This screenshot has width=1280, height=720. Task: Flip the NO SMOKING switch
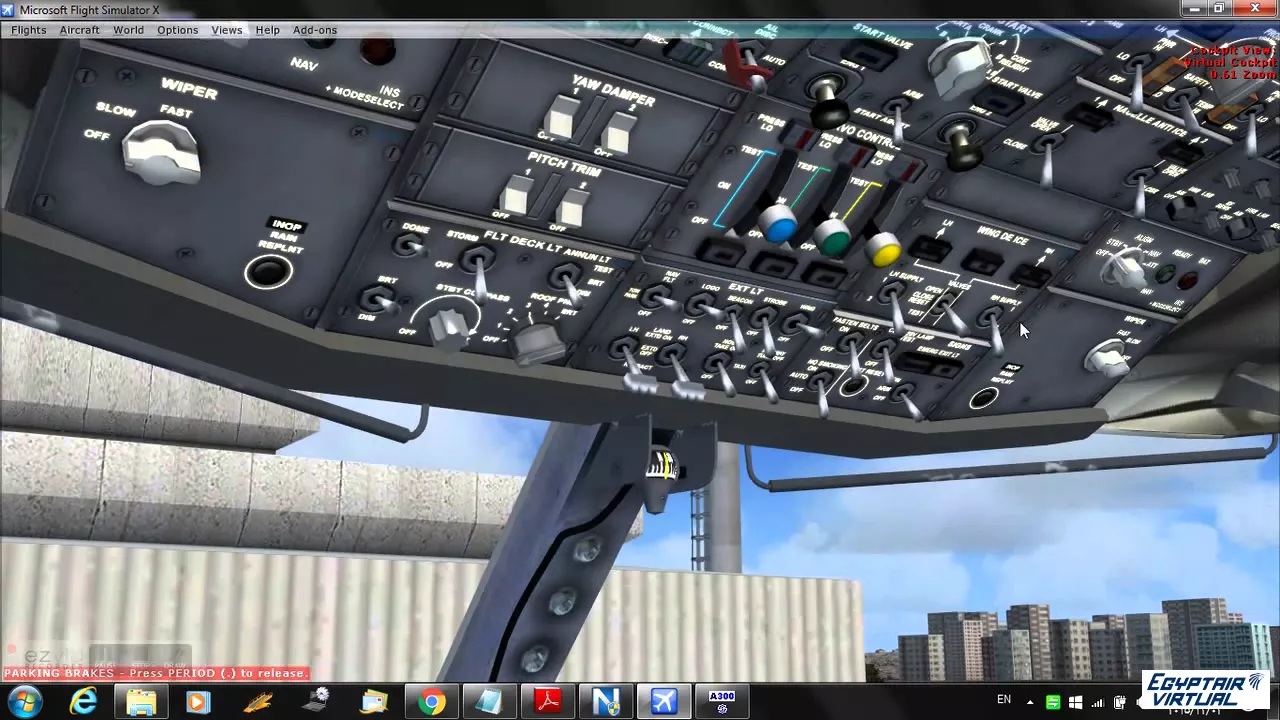822,395
